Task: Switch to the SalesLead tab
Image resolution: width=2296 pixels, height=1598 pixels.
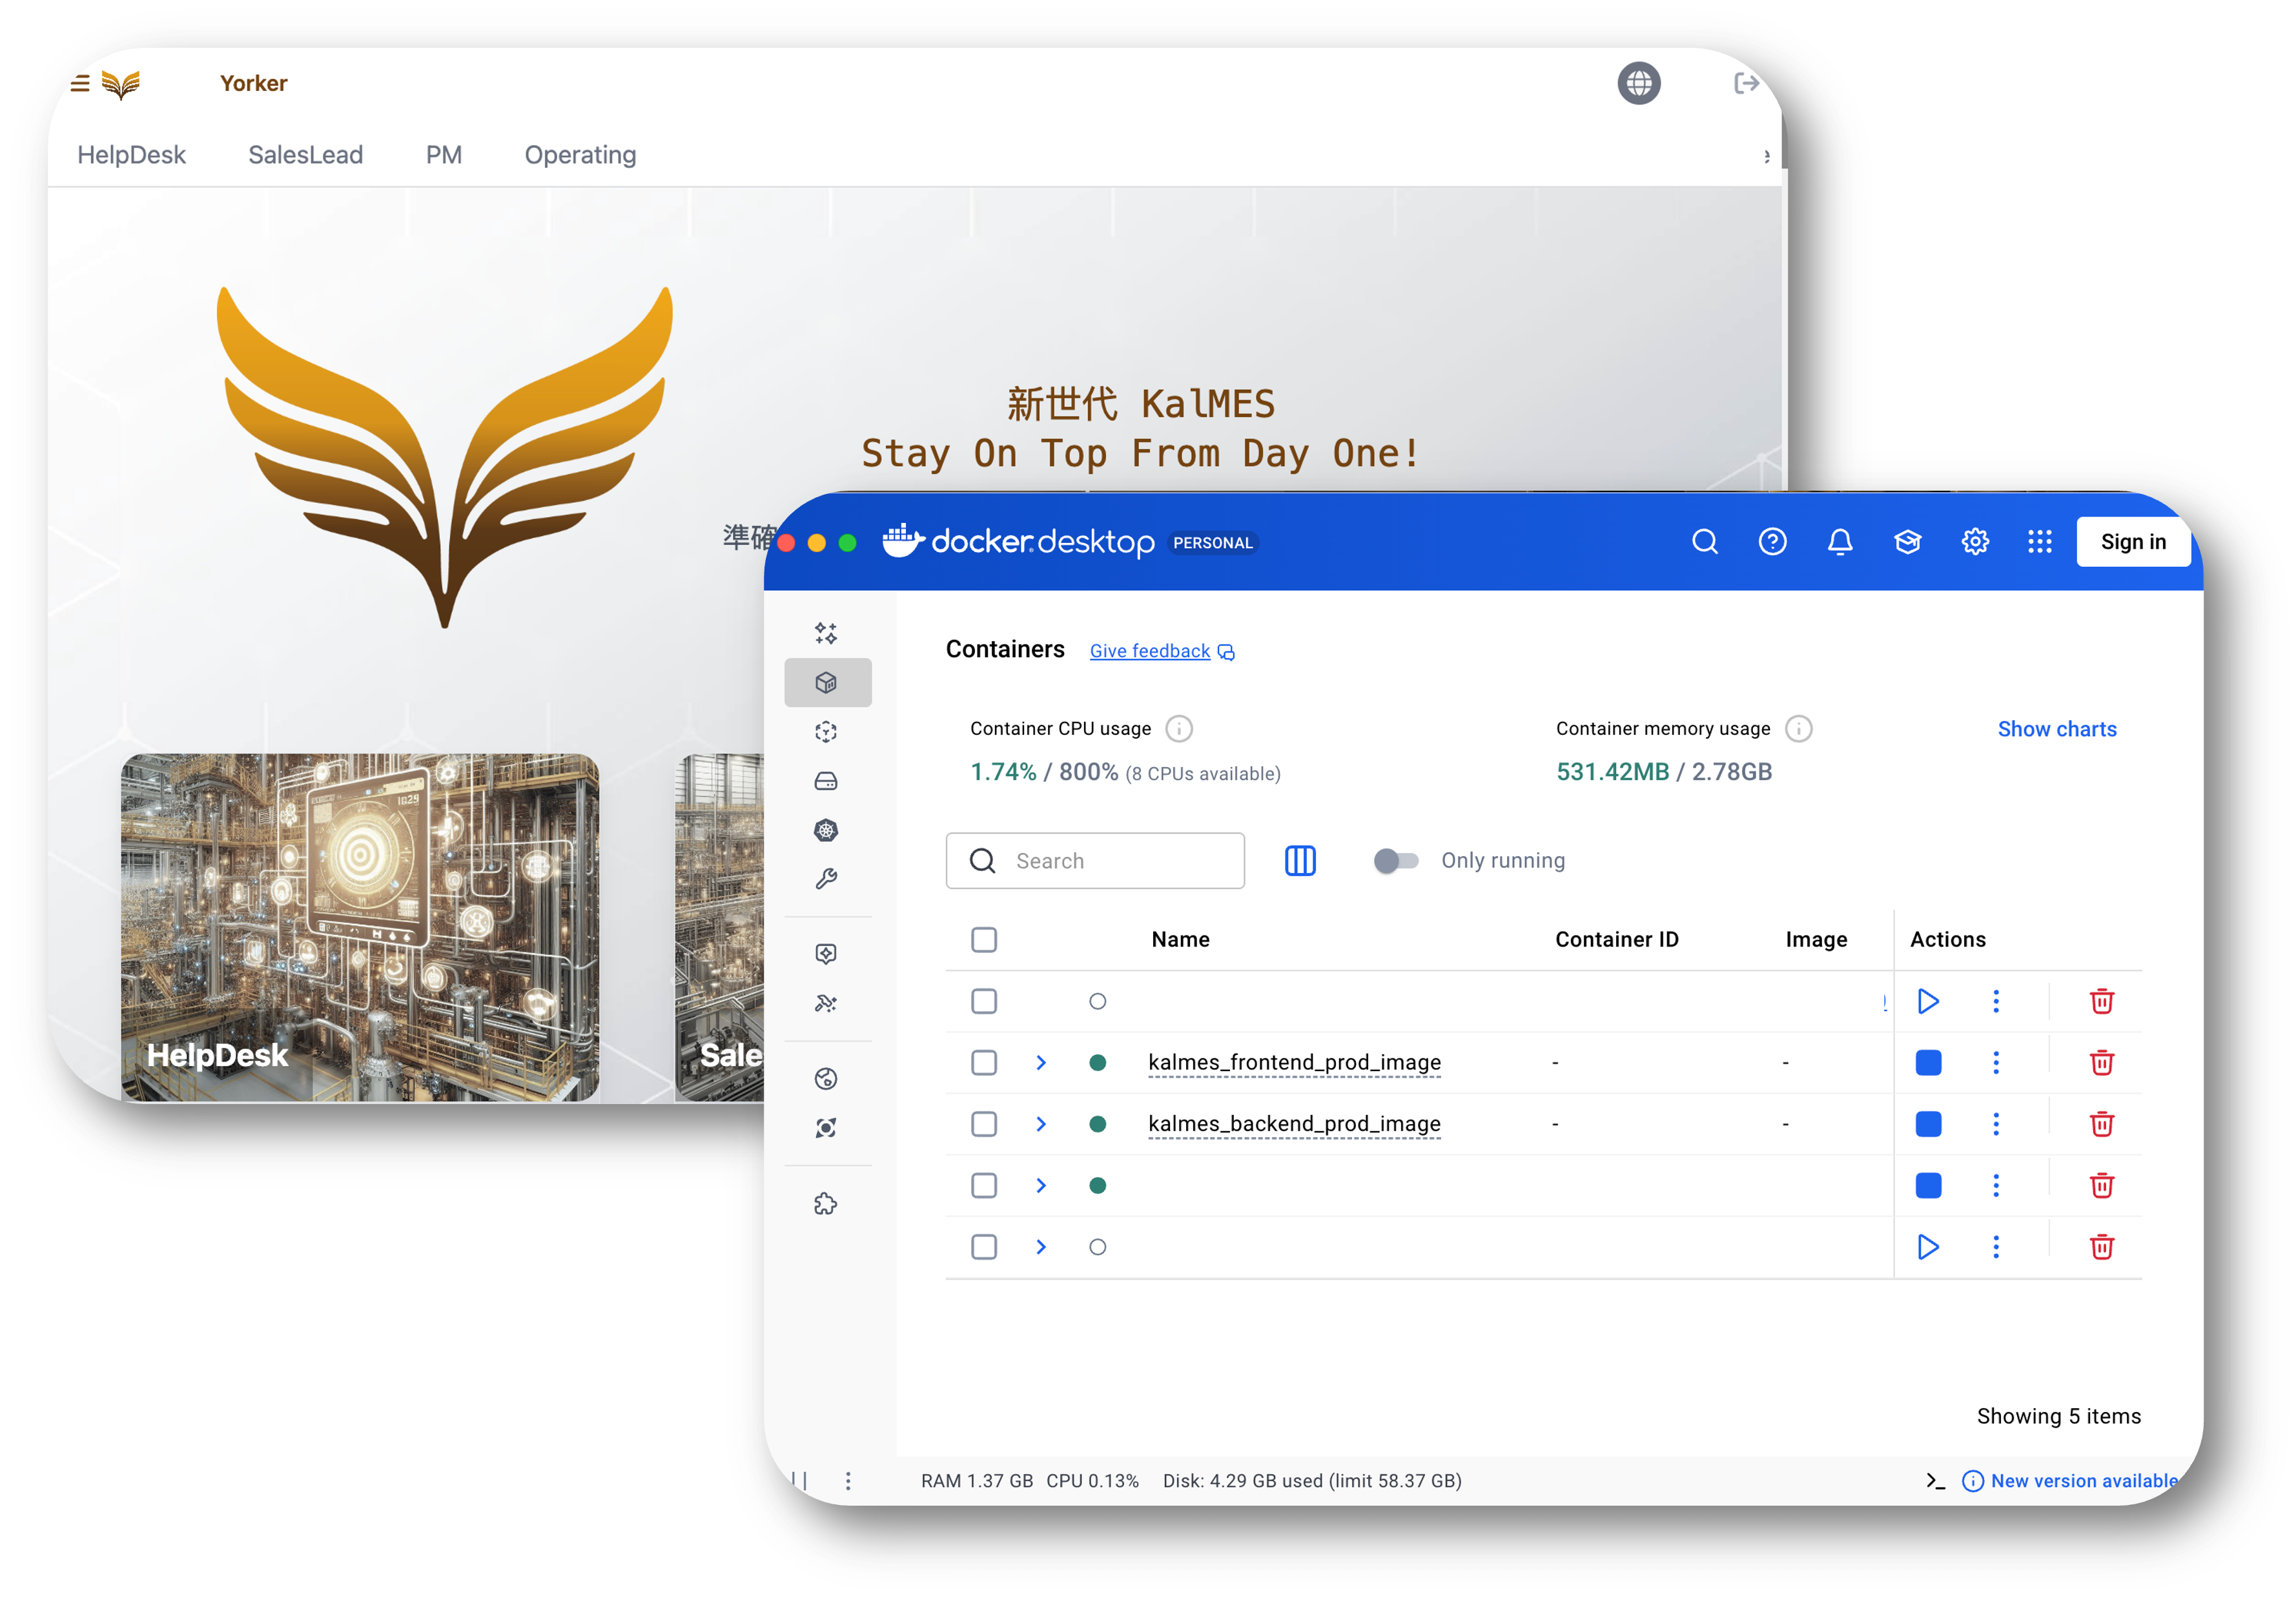Action: pos(305,155)
